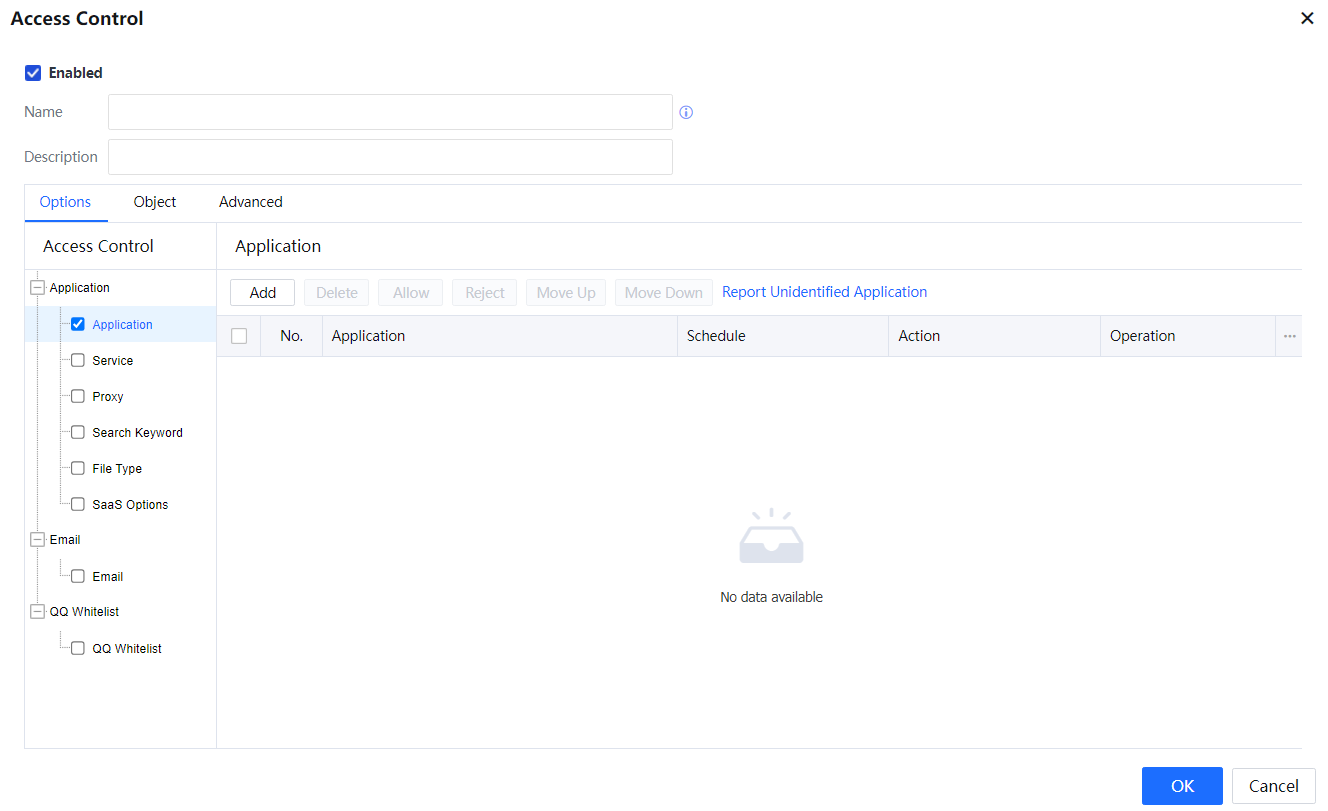1328x811 pixels.
Task: Check the Service option checkbox
Action: click(78, 361)
